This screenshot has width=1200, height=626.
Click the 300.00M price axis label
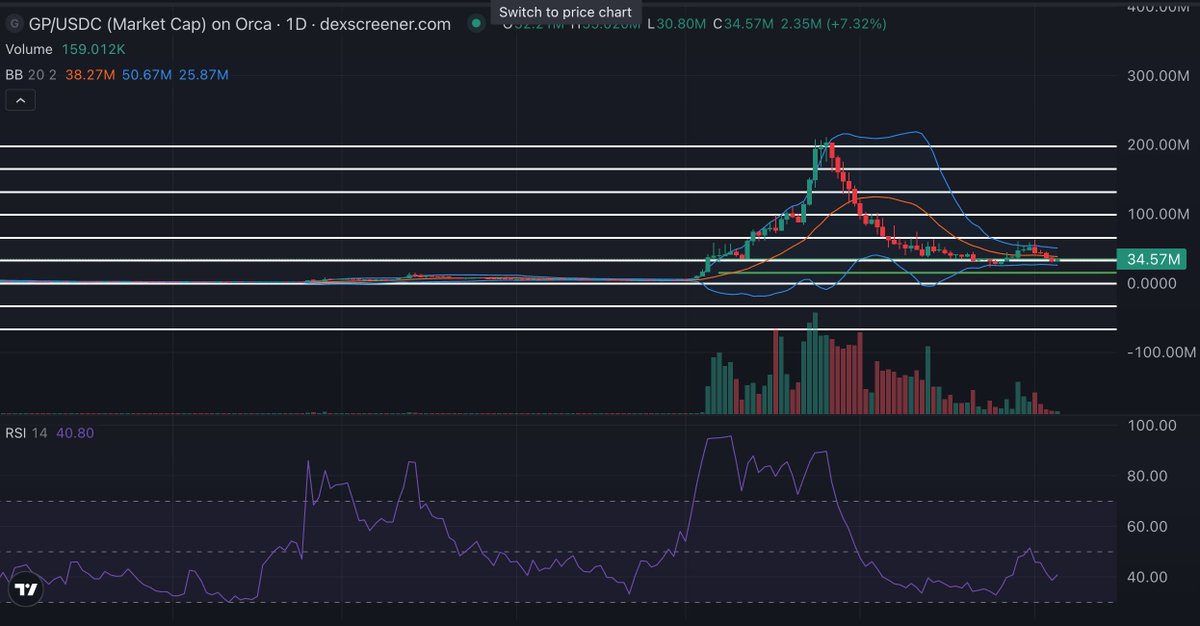click(1156, 76)
